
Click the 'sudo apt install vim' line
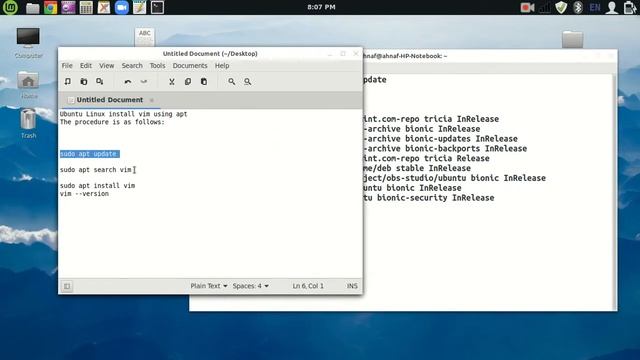point(97,186)
